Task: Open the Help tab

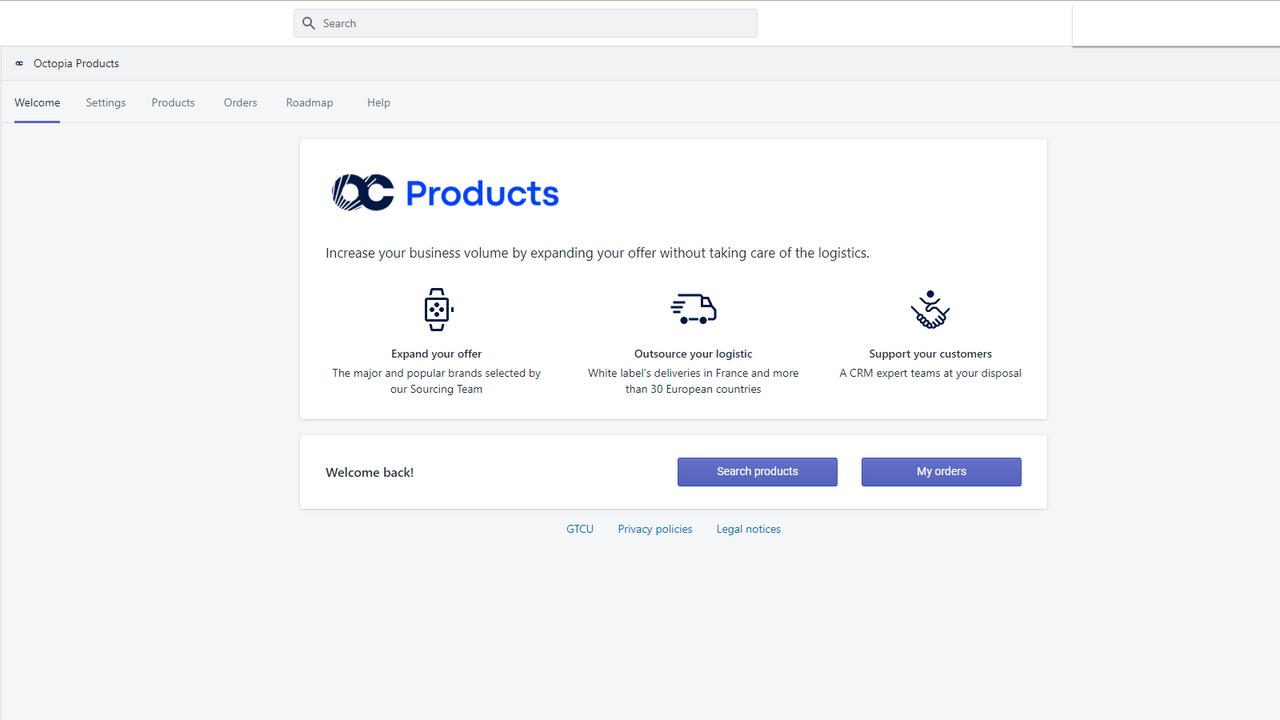Action: (379, 103)
